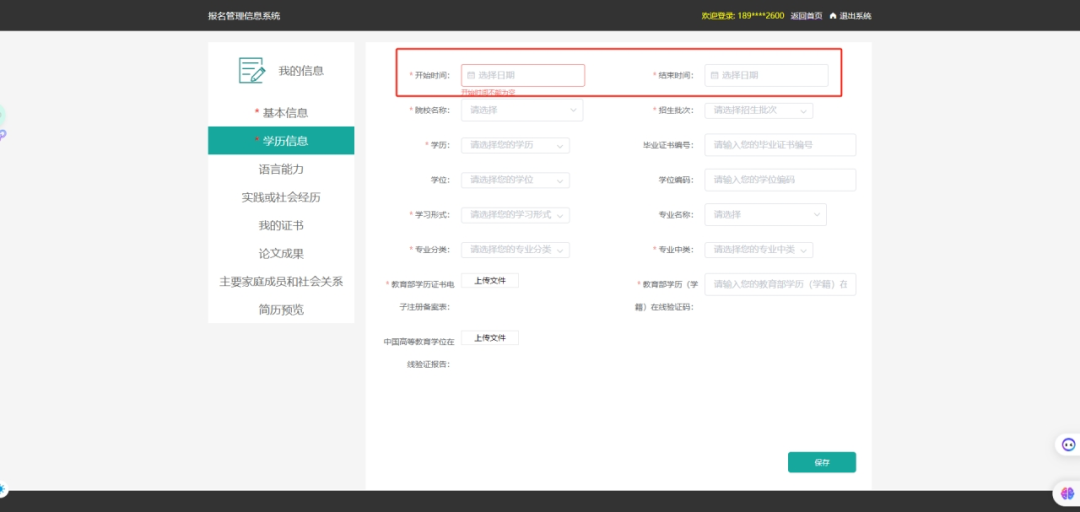Viewport: 1080px width, 512px height.
Task: Click calendar icon in 开始时间 field
Action: [x=471, y=75]
